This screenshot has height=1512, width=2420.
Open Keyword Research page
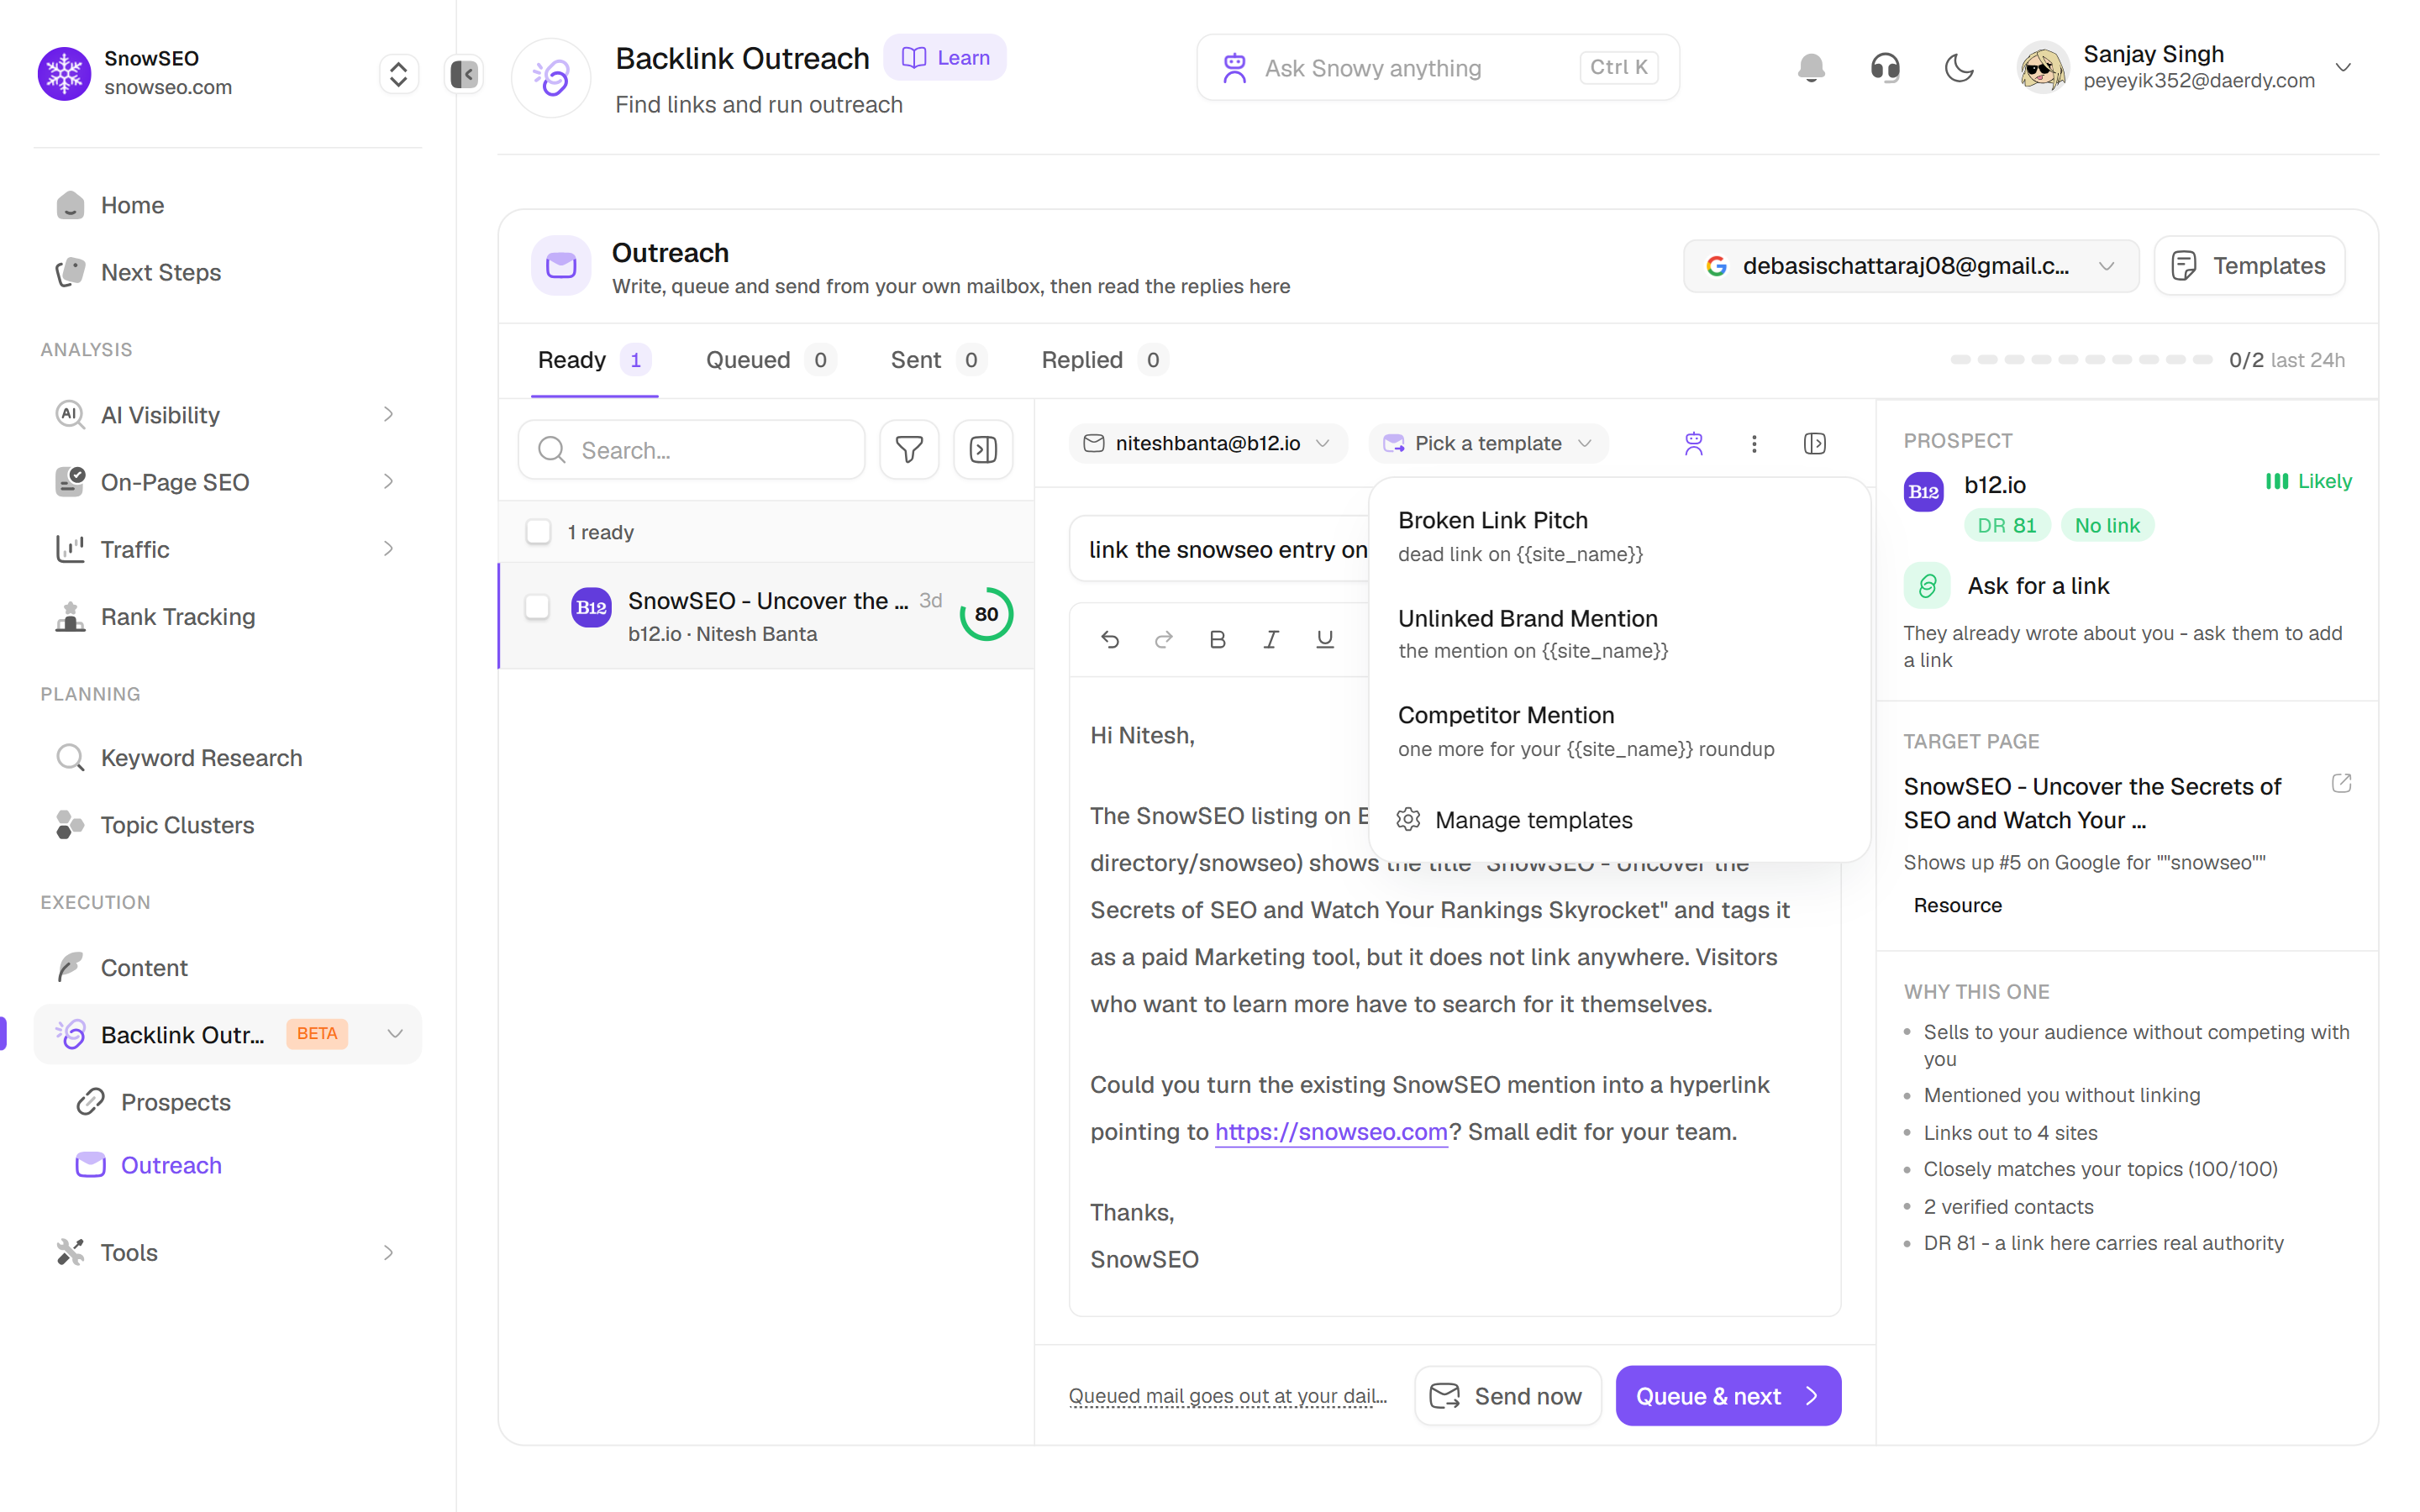(228, 758)
